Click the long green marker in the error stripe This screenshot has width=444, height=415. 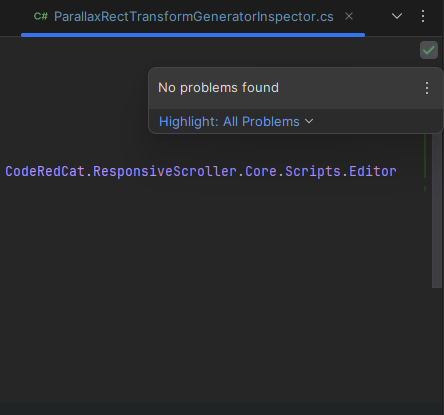425,156
